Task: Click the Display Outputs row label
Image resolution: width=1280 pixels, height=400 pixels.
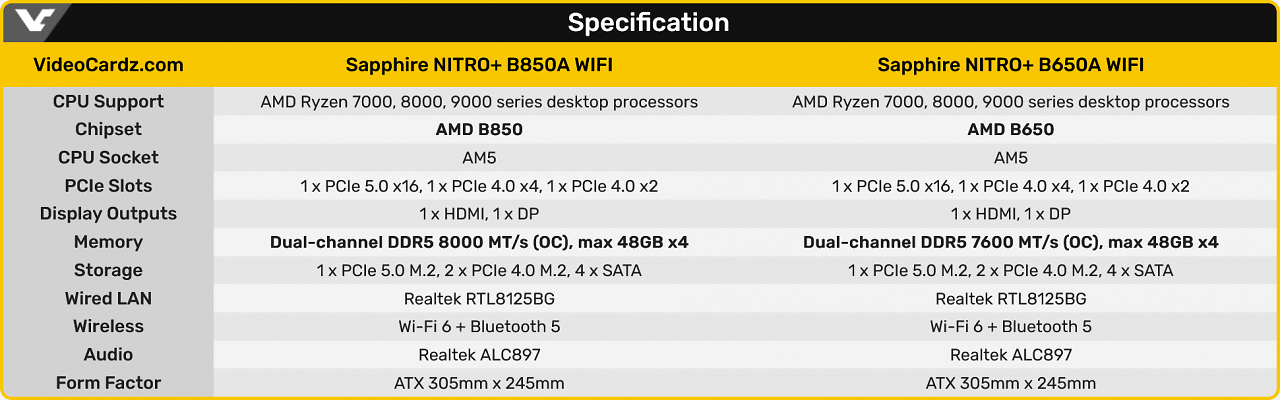Action: coord(108,213)
